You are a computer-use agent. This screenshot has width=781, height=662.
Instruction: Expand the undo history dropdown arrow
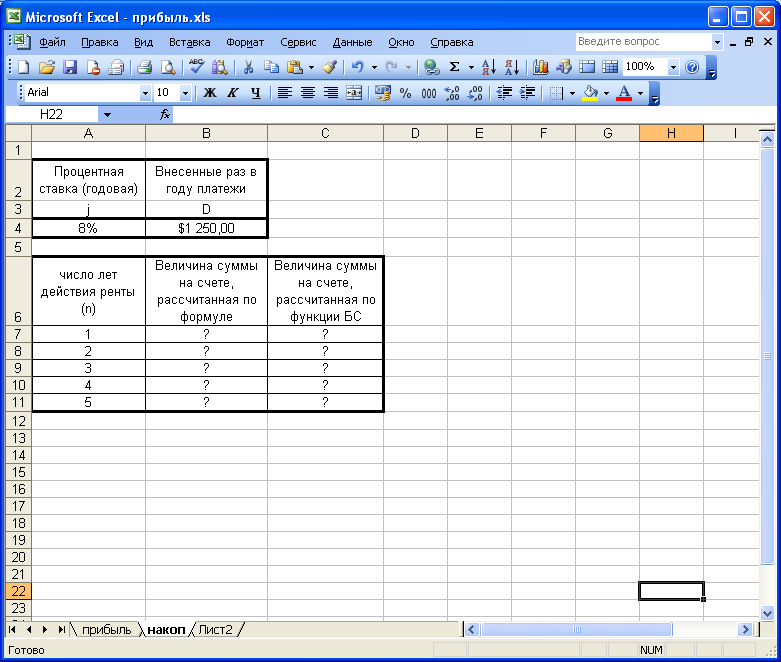point(374,67)
